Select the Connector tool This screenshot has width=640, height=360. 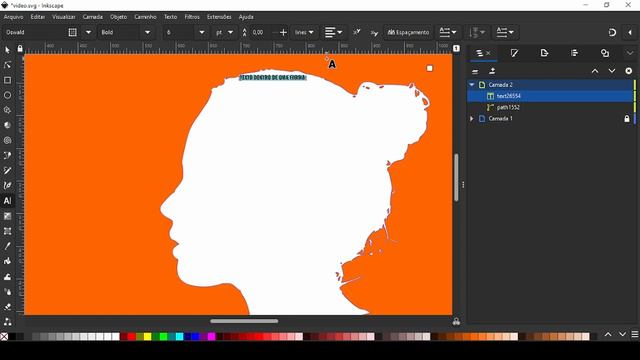coord(7,322)
